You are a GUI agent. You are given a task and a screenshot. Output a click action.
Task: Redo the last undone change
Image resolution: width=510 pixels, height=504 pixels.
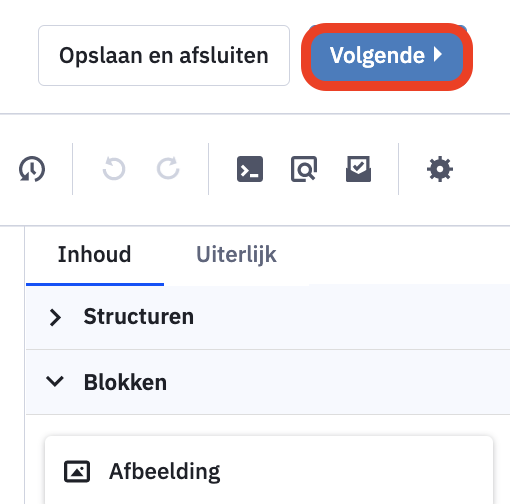pos(168,169)
